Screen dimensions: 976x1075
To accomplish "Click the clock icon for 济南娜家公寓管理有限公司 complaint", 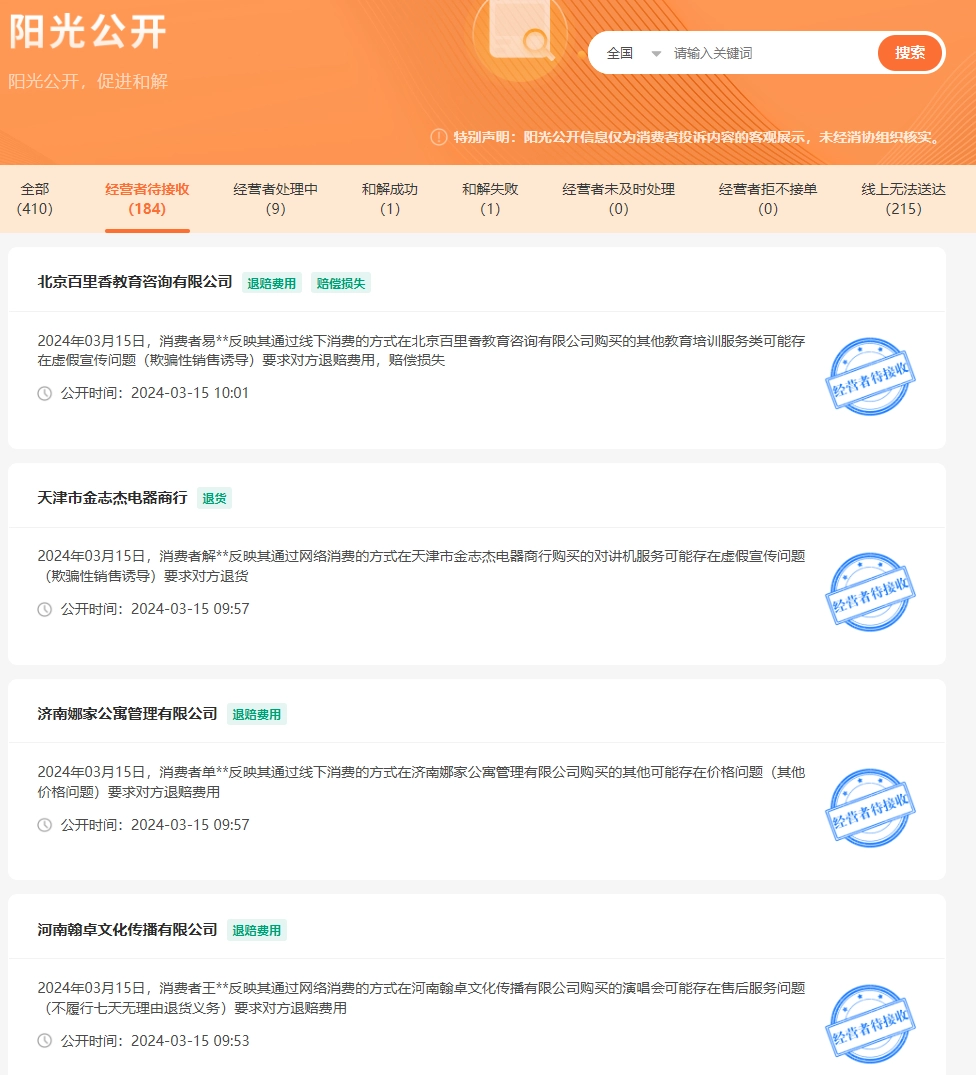I will click(41, 825).
